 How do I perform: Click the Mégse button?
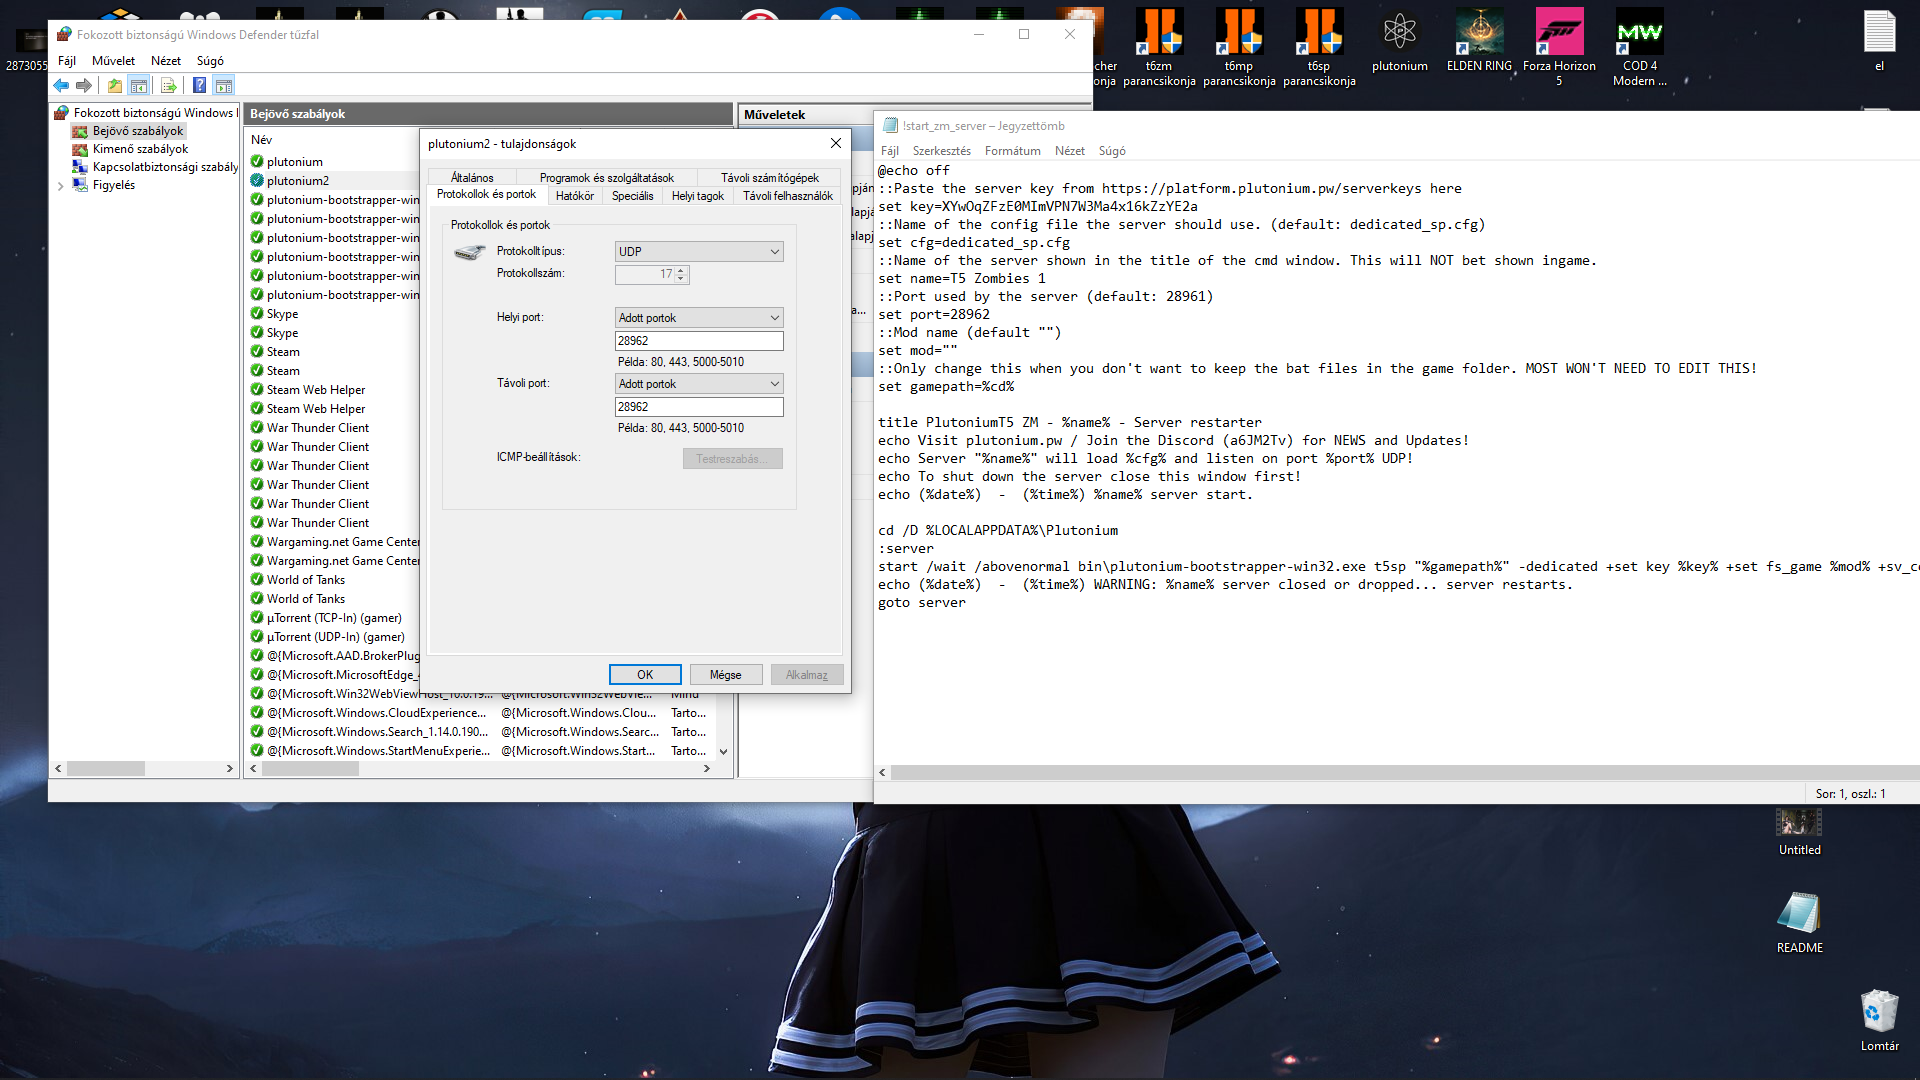click(x=726, y=675)
